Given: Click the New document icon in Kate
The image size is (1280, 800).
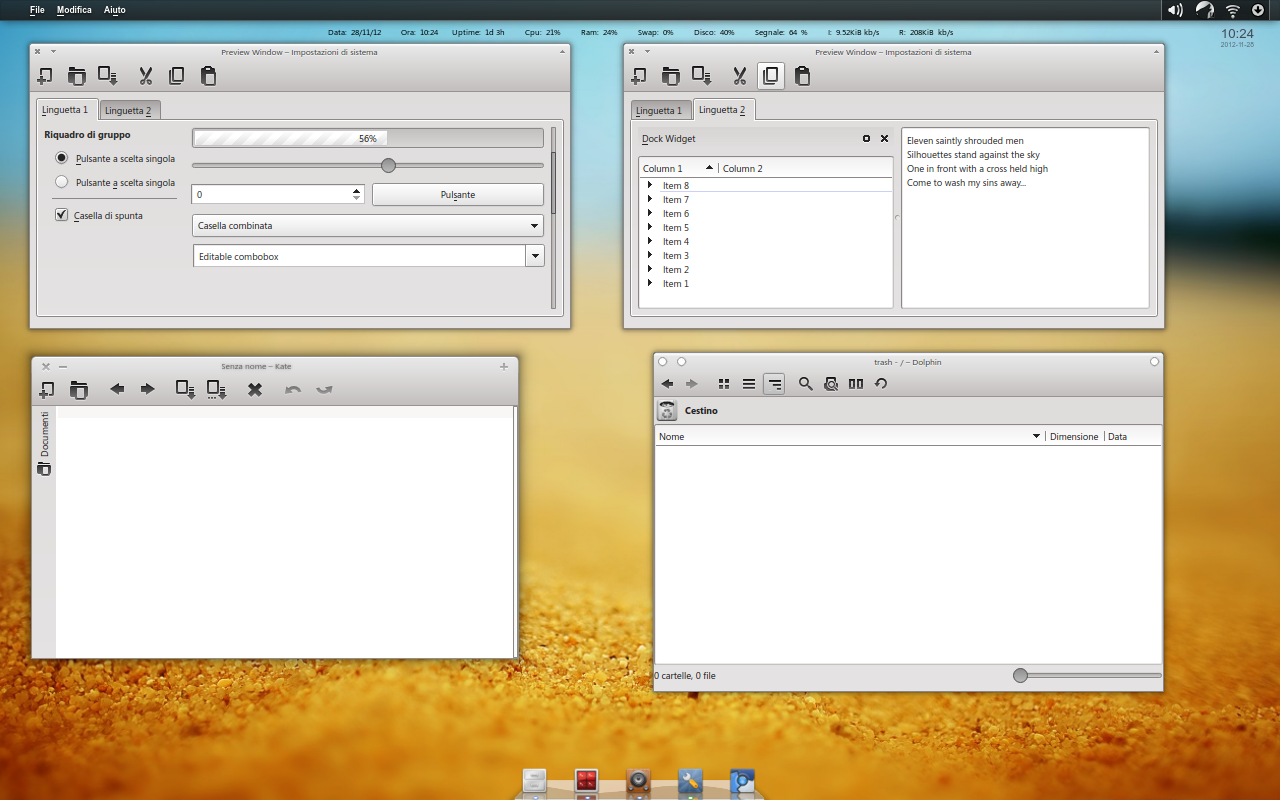Looking at the screenshot, I should tap(46, 389).
